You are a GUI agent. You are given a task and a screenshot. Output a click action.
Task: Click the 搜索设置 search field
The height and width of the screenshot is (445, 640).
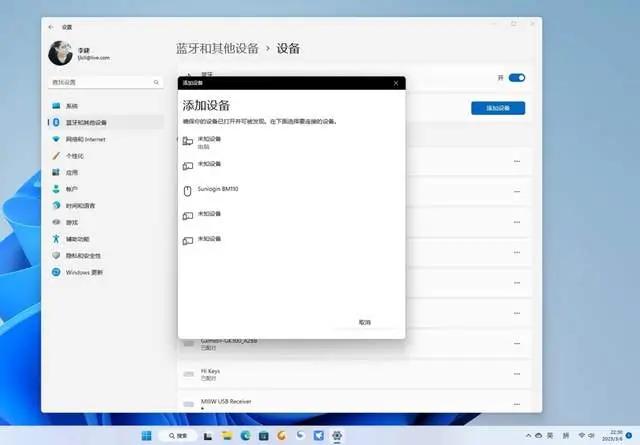(105, 82)
